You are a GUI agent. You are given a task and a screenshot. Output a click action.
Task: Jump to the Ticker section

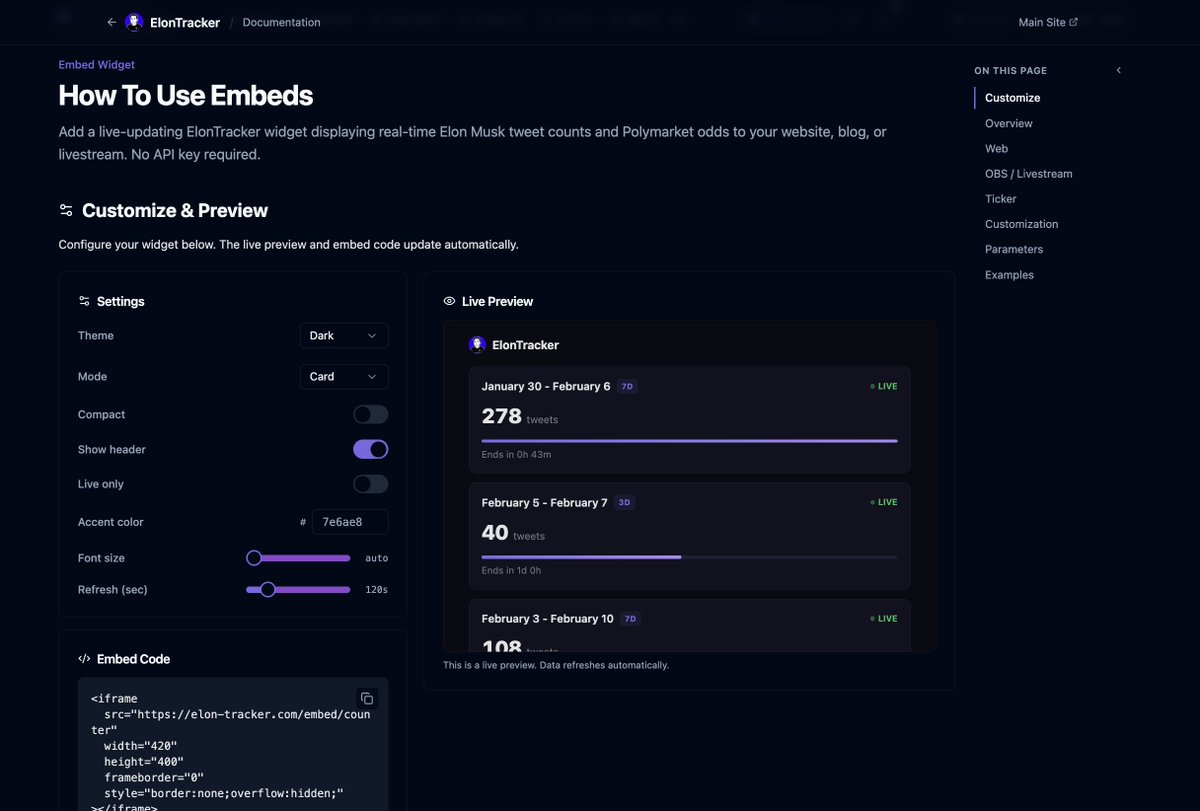[1000, 199]
